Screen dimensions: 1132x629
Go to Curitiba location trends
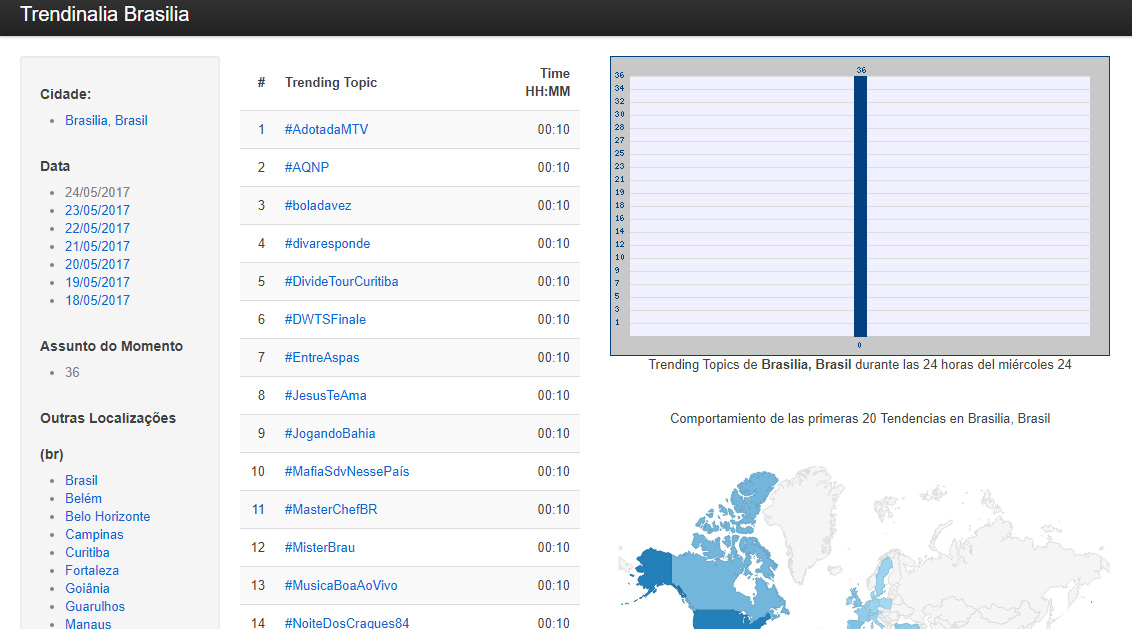(x=87, y=553)
